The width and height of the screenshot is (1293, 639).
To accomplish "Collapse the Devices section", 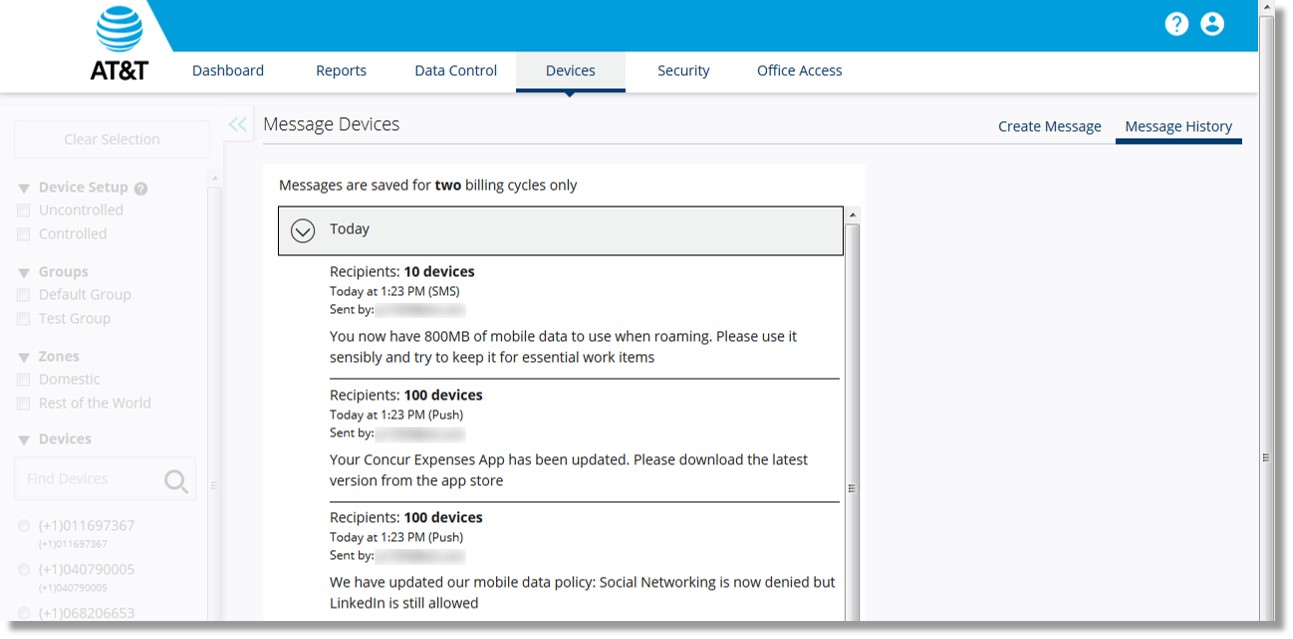I will point(22,438).
